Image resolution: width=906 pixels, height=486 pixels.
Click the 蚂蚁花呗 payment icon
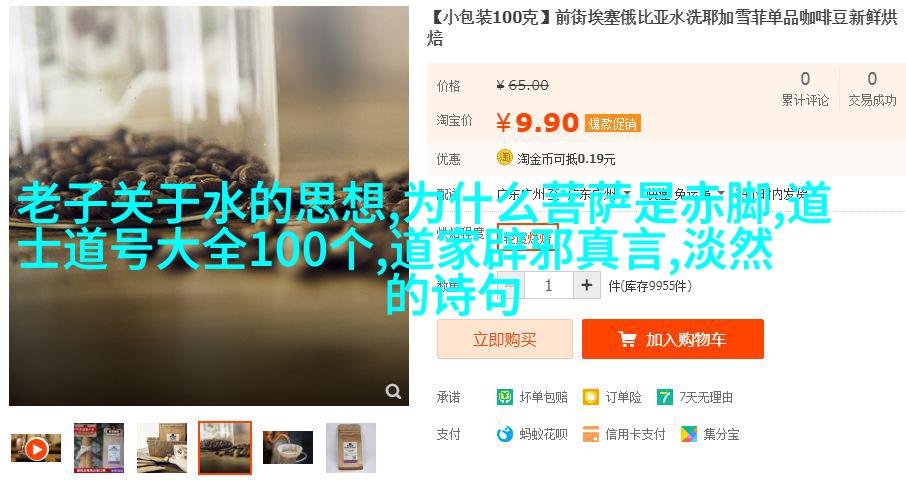click(x=504, y=434)
